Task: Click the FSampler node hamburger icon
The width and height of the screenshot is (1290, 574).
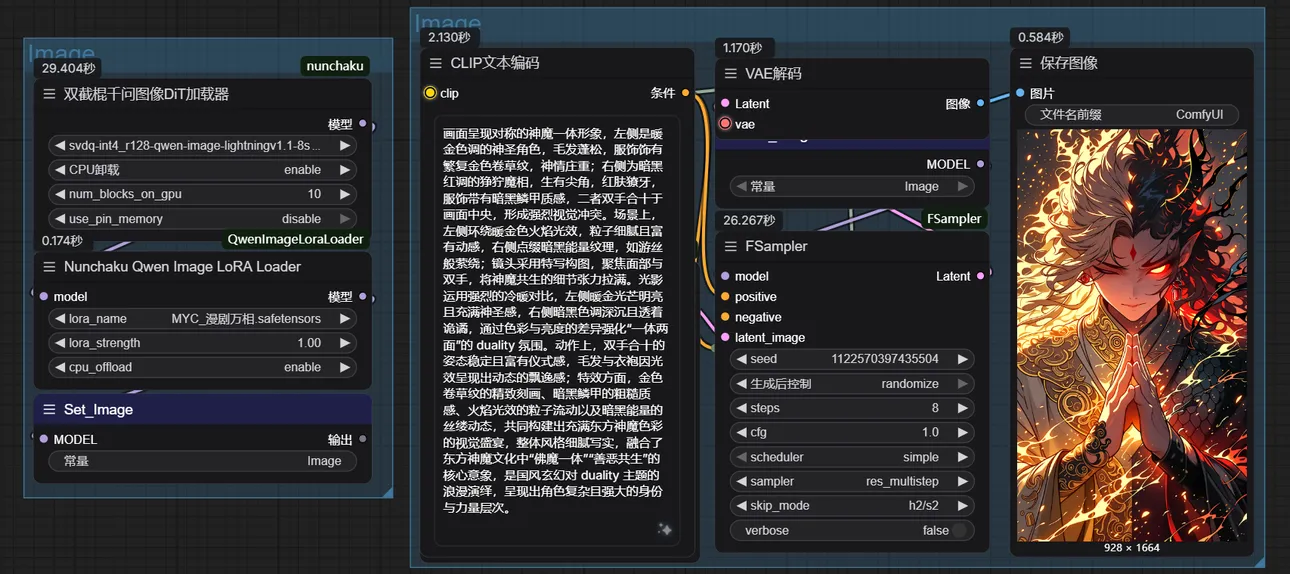Action: pos(729,246)
